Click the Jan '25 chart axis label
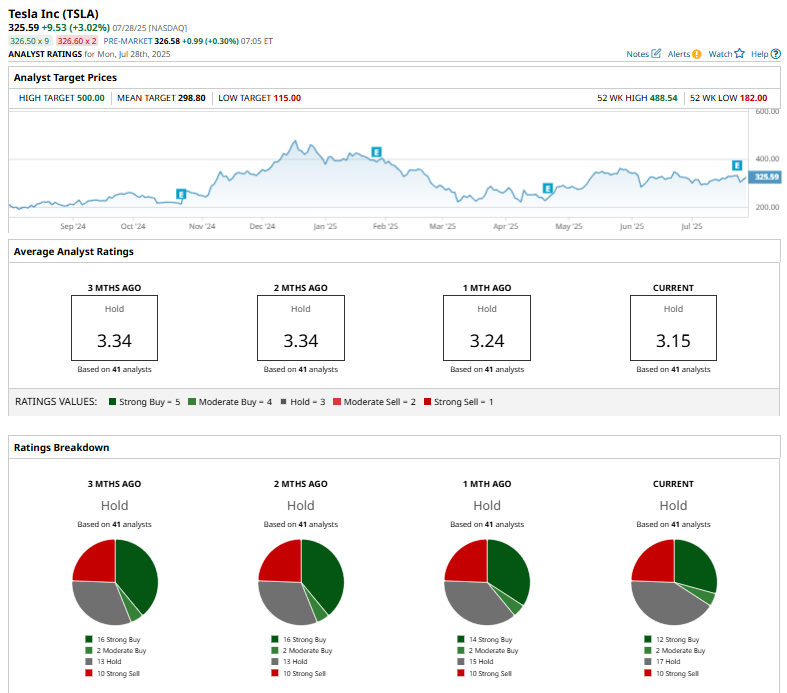Viewport: 787px width, 693px height. coord(325,226)
